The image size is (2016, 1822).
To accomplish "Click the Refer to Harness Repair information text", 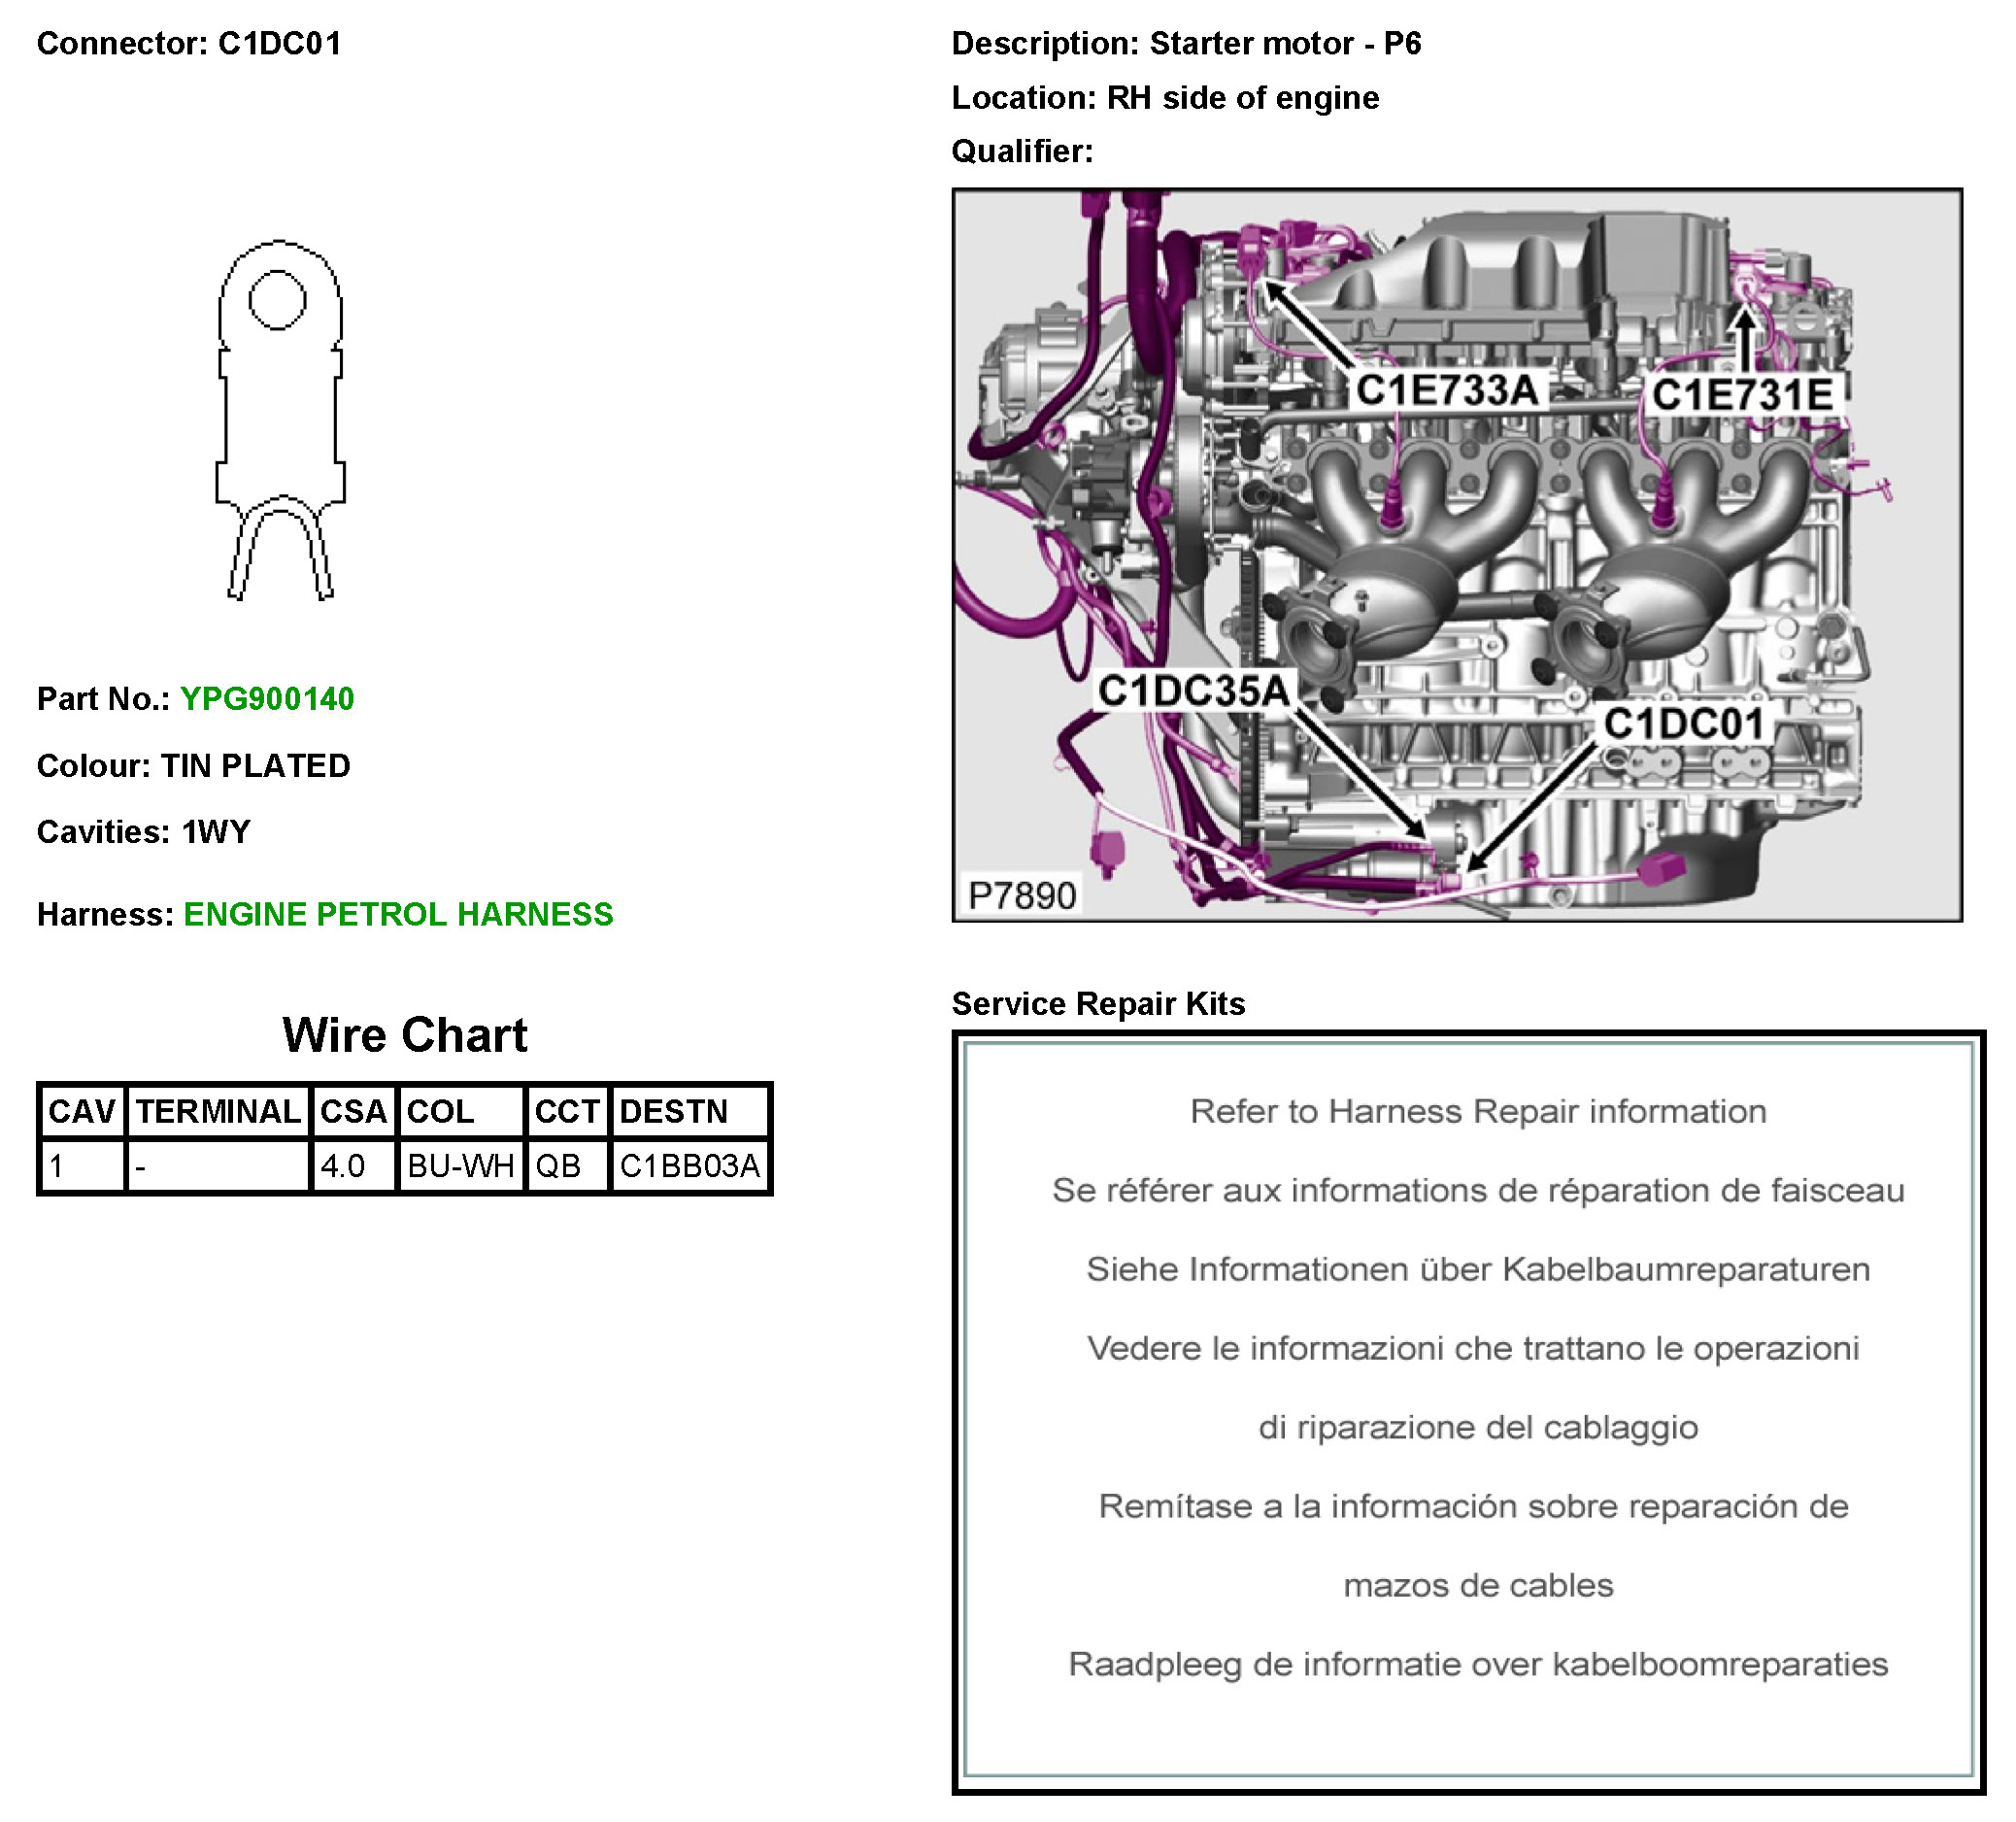I will [x=1477, y=1112].
